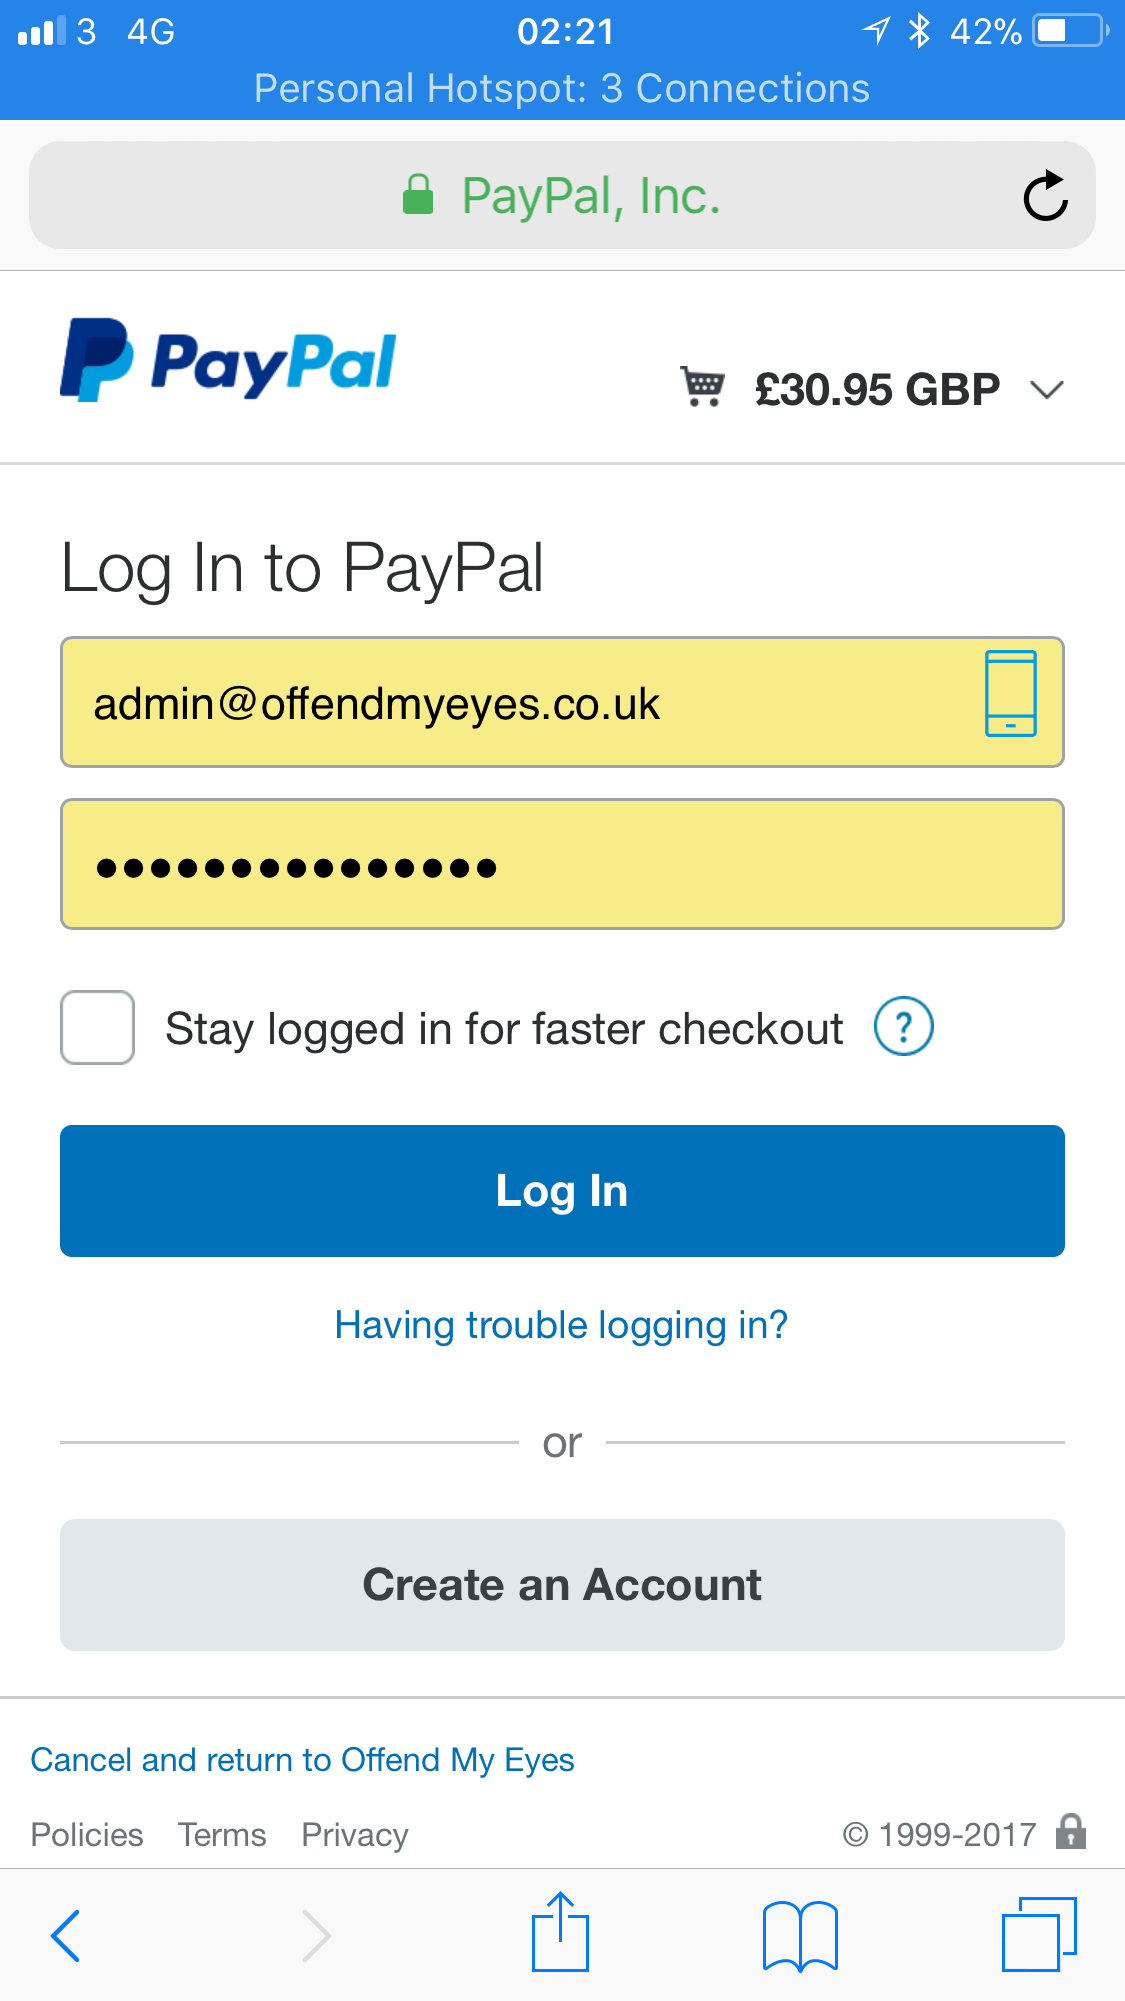Screen dimensions: 1125x2001
Task: Open help for staying logged in
Action: pos(904,1027)
